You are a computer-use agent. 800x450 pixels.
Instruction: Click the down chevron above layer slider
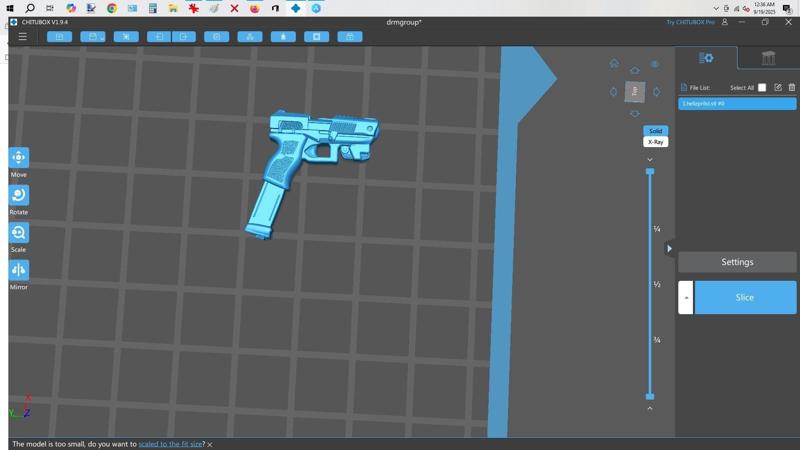650,160
